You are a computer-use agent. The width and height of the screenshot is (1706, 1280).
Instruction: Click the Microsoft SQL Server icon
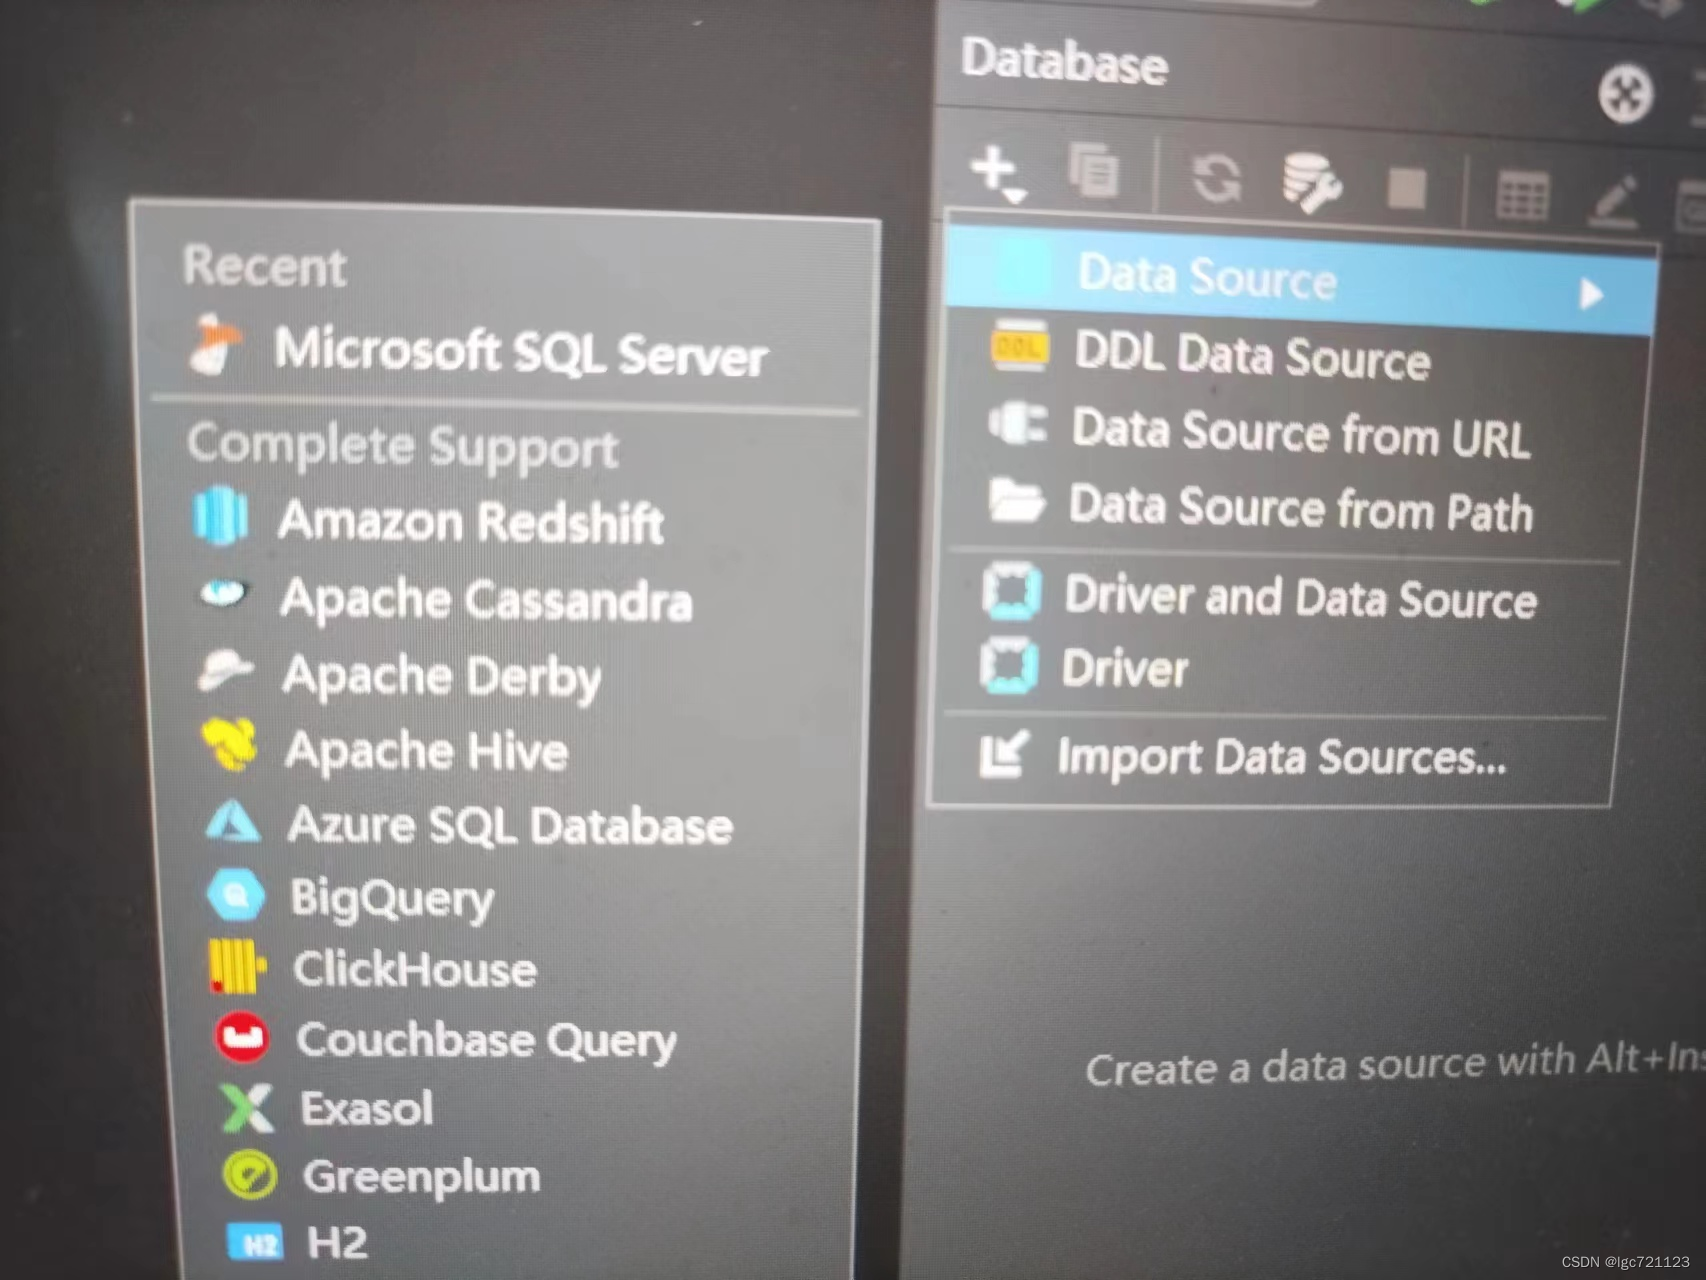click(x=215, y=345)
